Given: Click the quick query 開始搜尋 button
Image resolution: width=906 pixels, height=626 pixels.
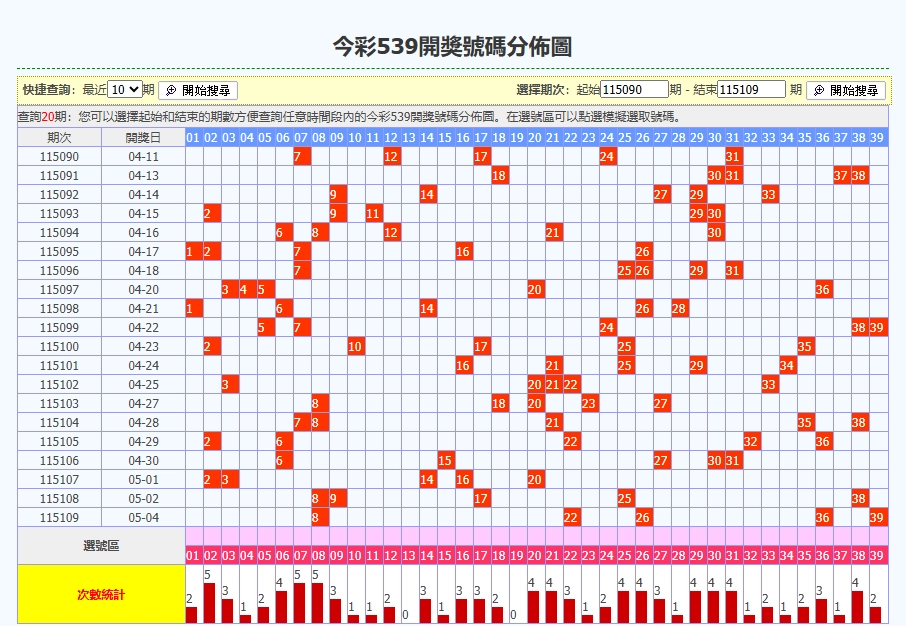Looking at the screenshot, I should point(198,90).
